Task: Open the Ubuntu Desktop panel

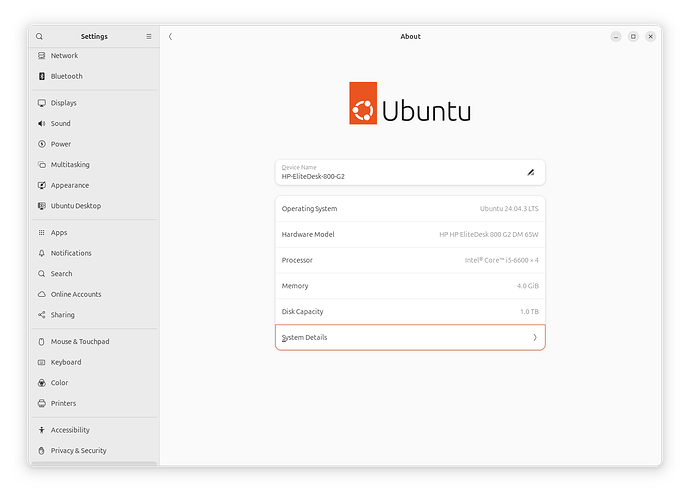Action: [94, 206]
